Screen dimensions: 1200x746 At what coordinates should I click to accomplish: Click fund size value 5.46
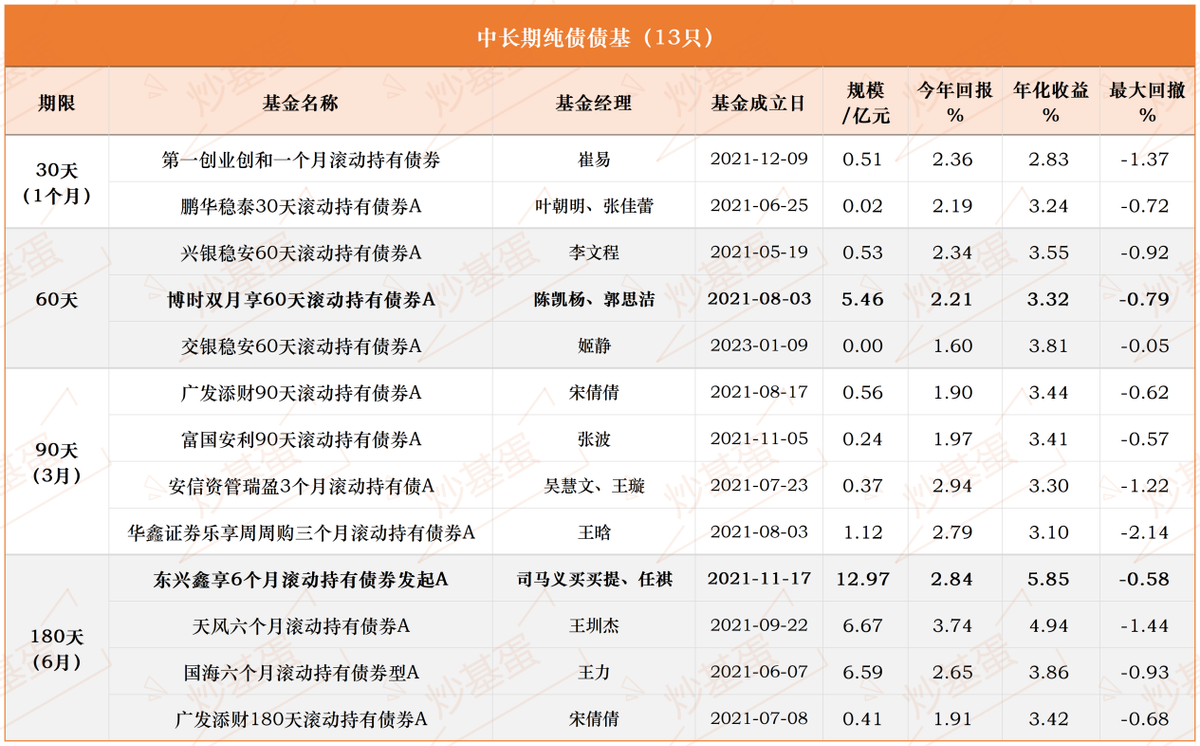point(864,299)
